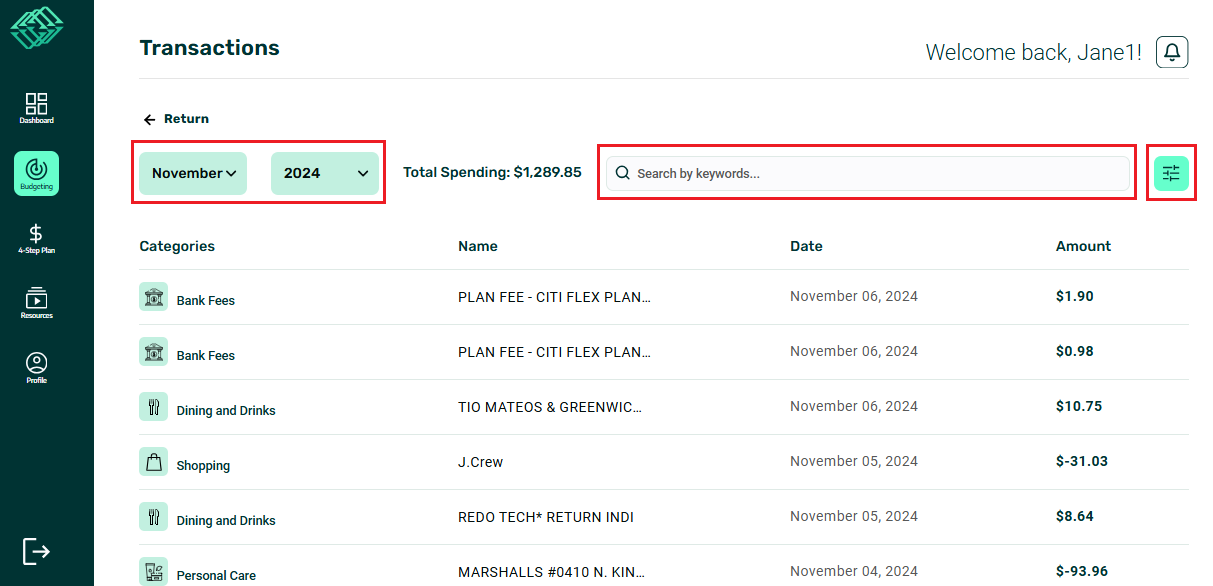Open the transaction filter options

coord(1171,172)
